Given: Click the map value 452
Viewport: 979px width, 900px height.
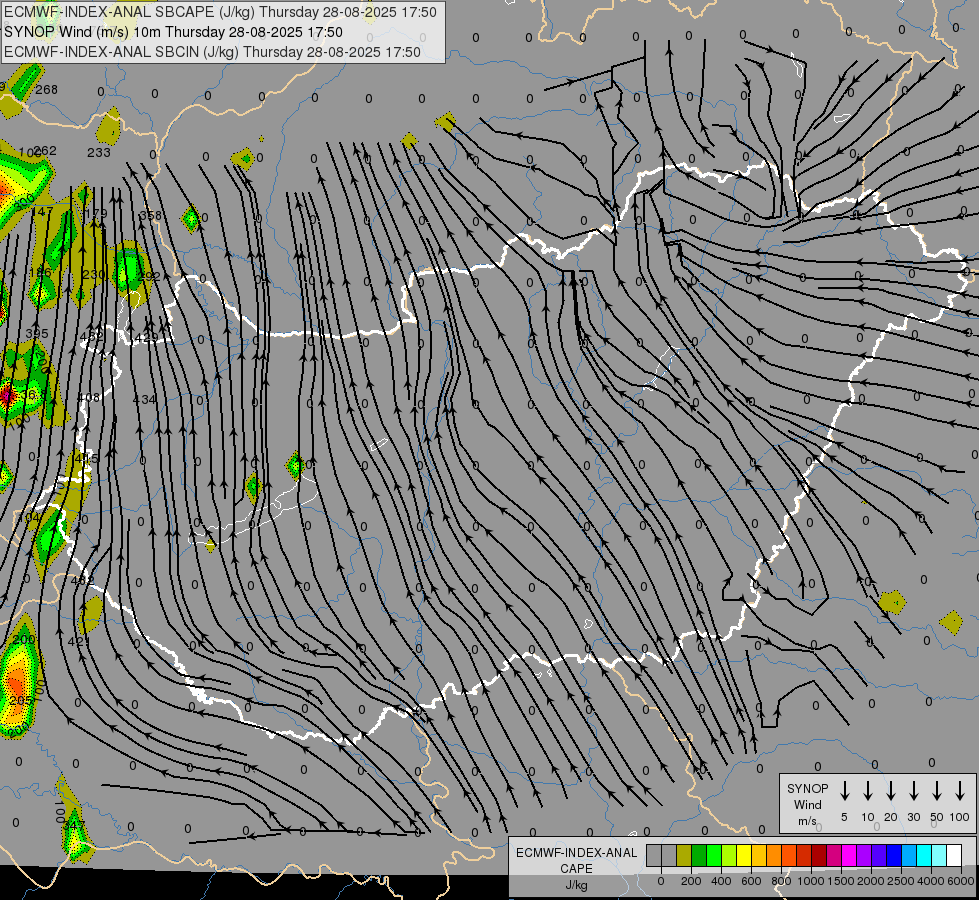Looking at the screenshot, I should [x=92, y=337].
